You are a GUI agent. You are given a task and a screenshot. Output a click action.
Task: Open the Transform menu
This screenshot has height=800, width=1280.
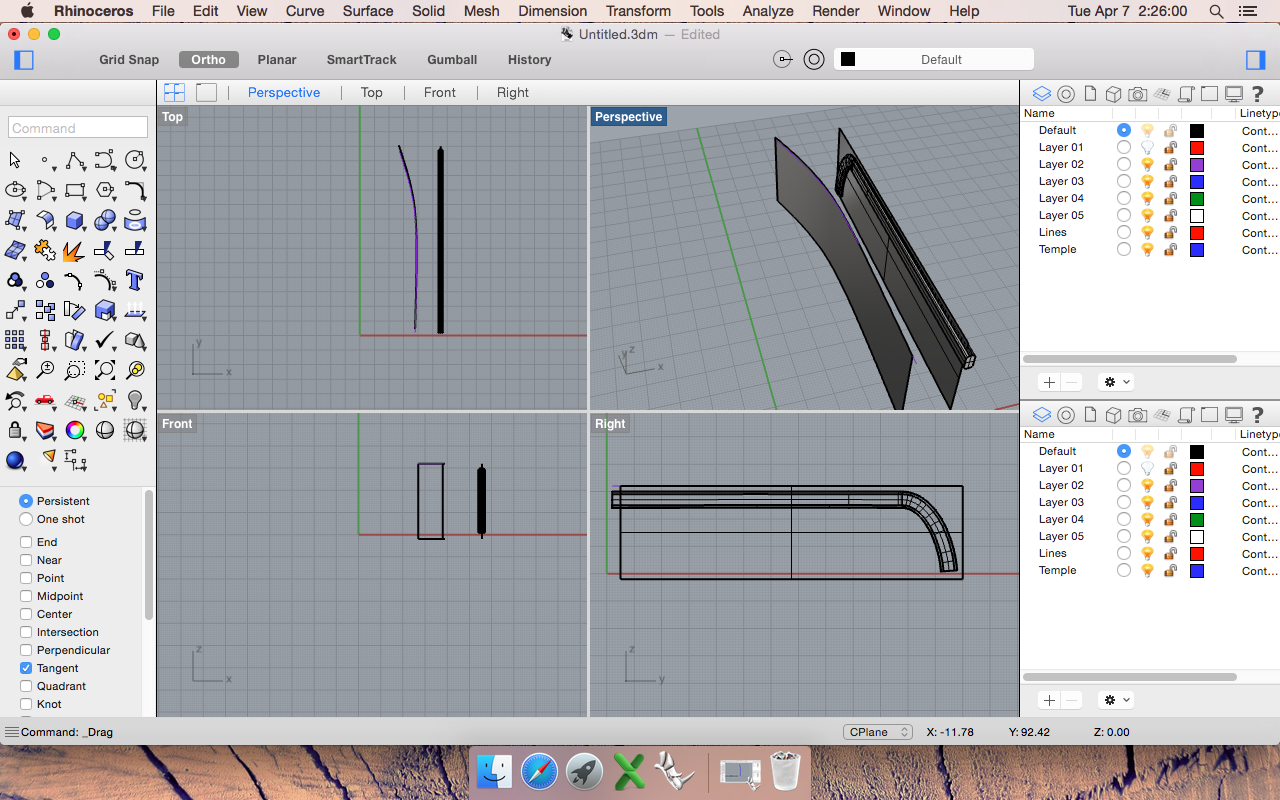(638, 11)
